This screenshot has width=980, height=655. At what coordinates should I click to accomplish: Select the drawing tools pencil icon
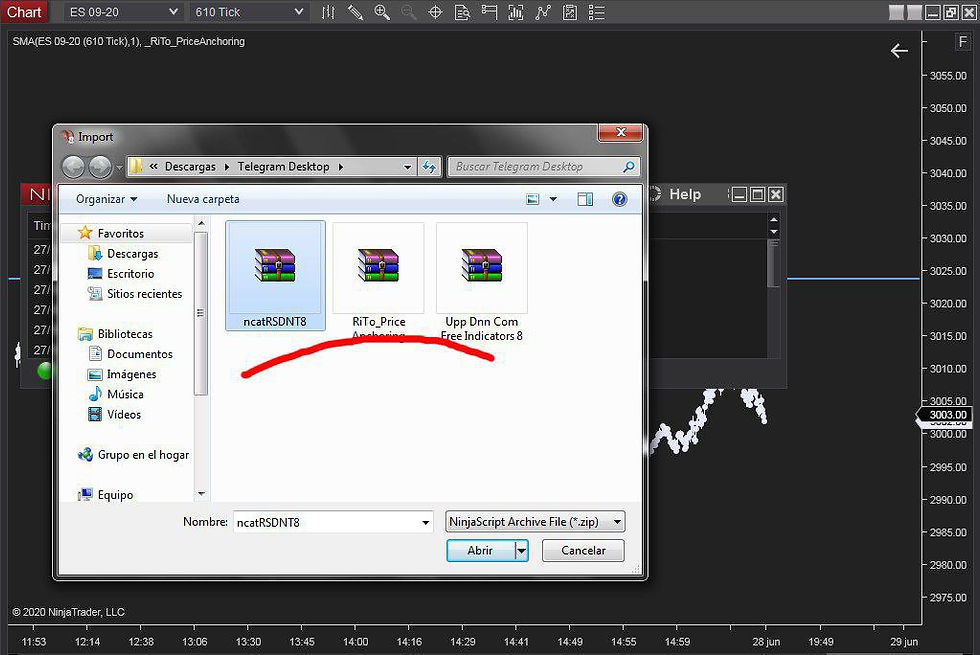(x=355, y=12)
